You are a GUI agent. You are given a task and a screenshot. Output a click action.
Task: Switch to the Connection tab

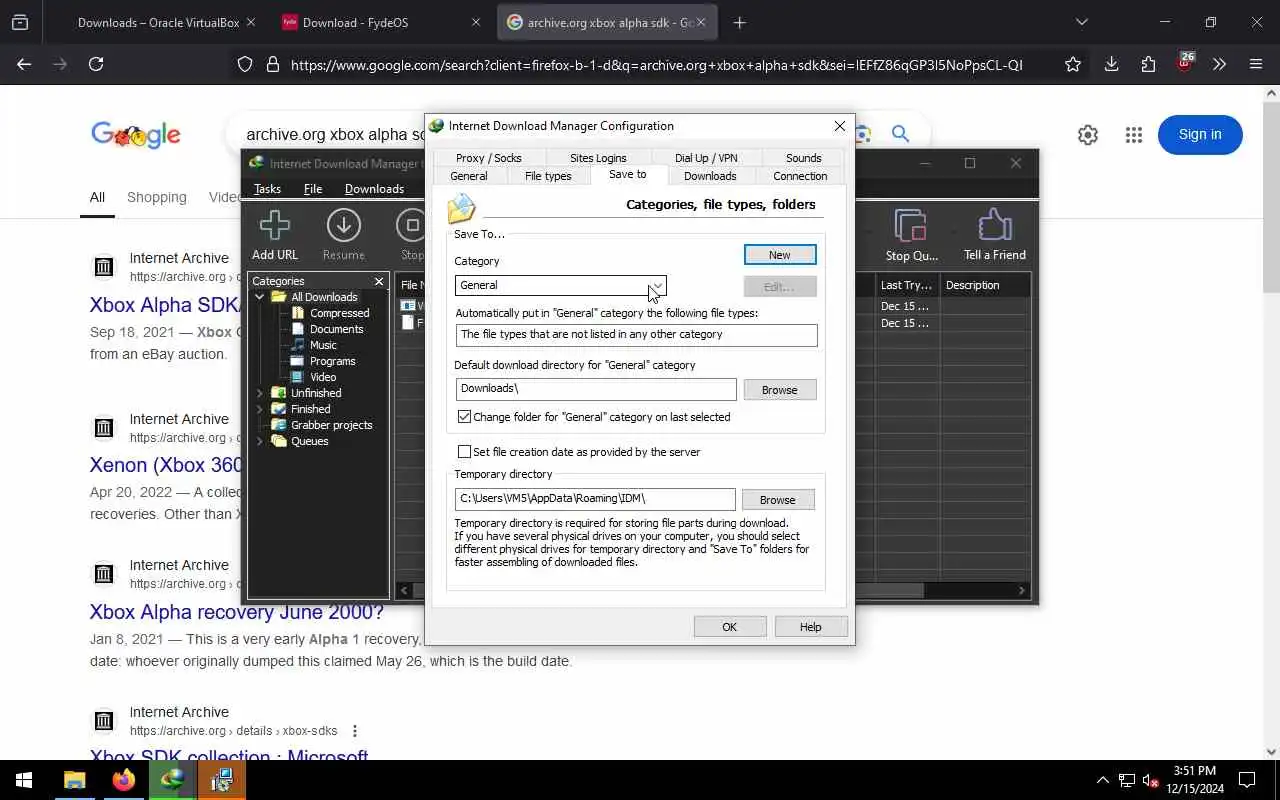[x=800, y=176]
